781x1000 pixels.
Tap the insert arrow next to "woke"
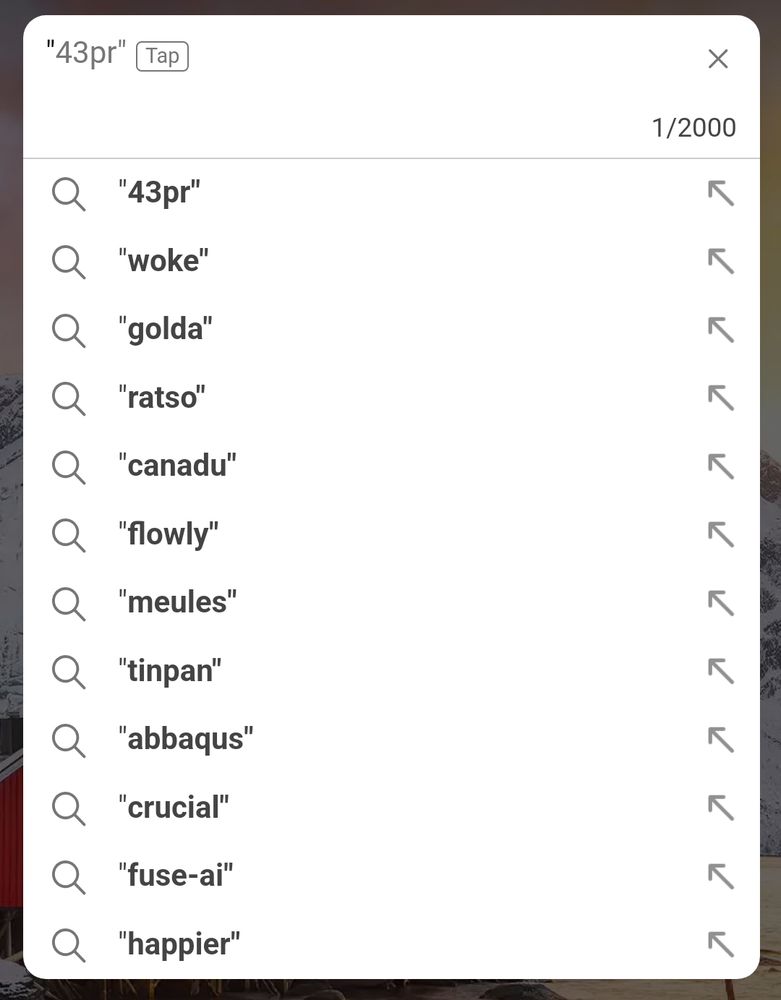[720, 261]
